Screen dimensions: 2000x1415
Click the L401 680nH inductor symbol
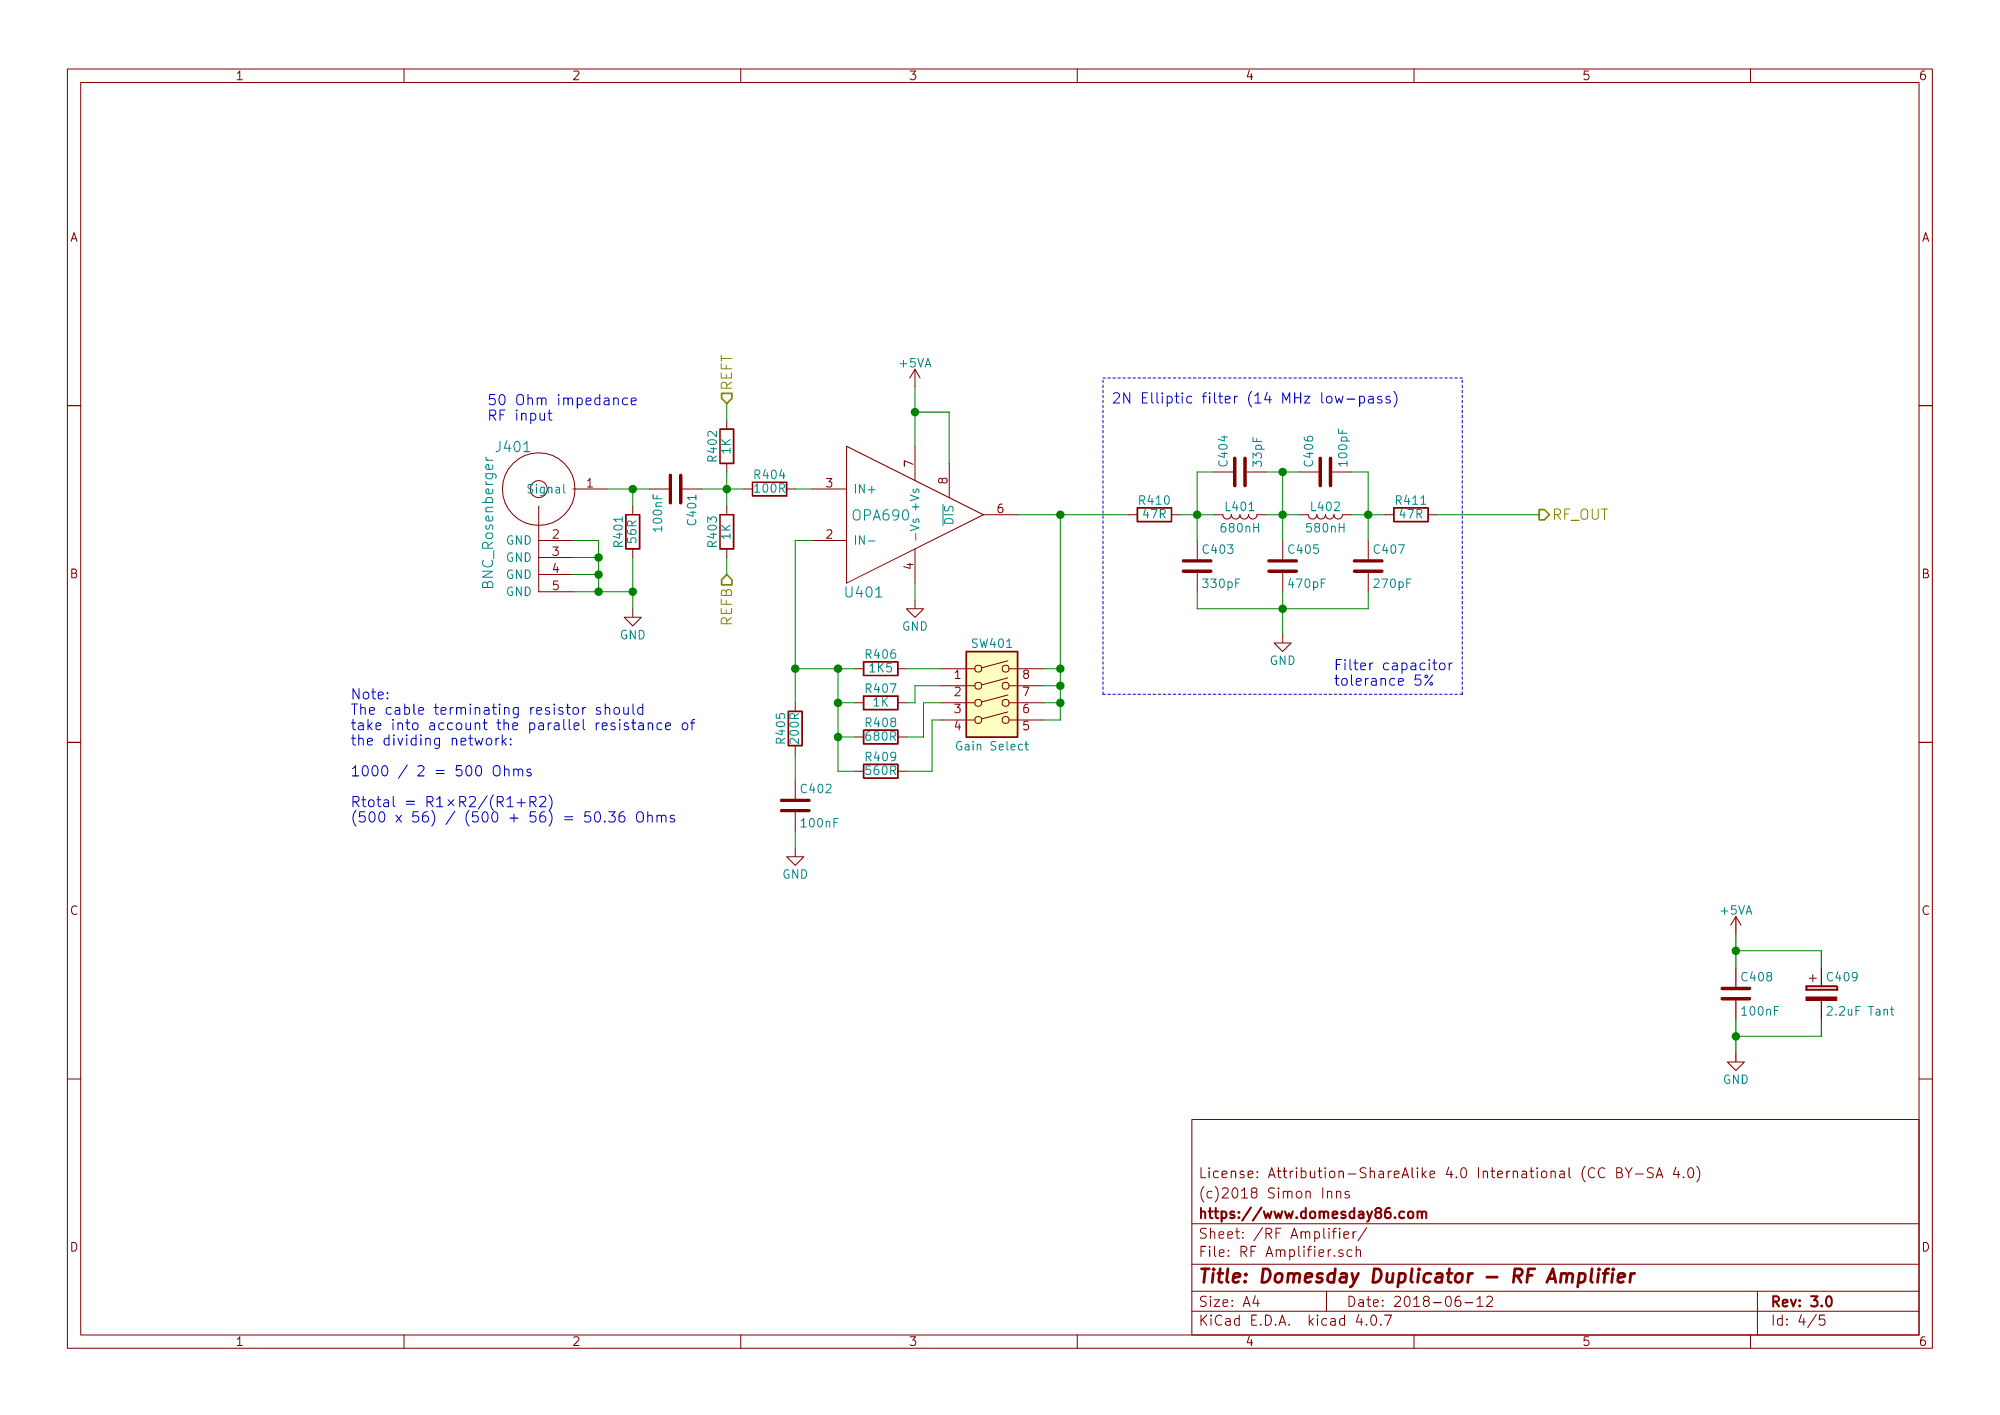[x=1239, y=515]
